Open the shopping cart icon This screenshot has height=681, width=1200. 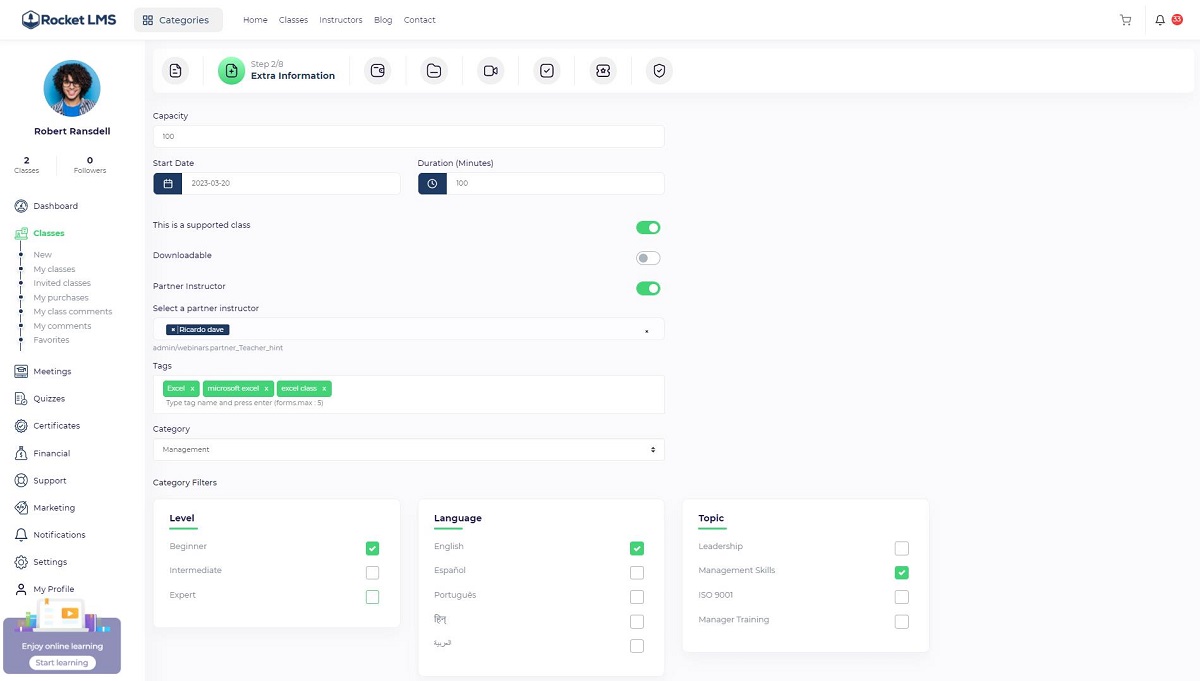coord(1125,20)
